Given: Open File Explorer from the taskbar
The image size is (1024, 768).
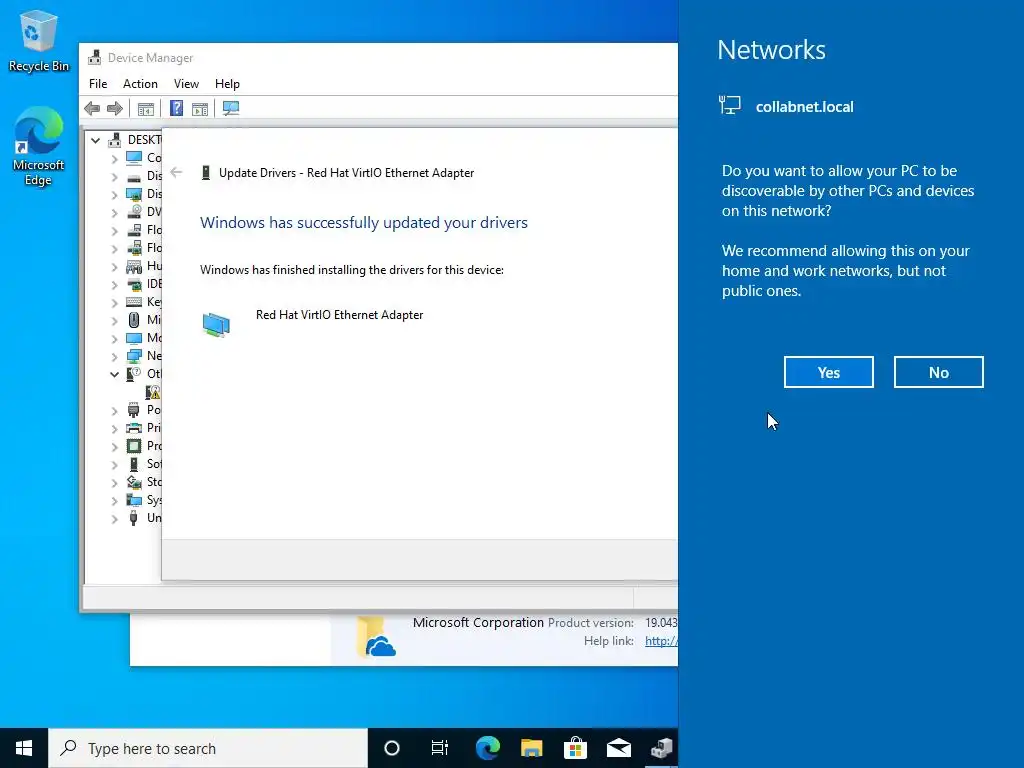Looking at the screenshot, I should click(x=532, y=748).
